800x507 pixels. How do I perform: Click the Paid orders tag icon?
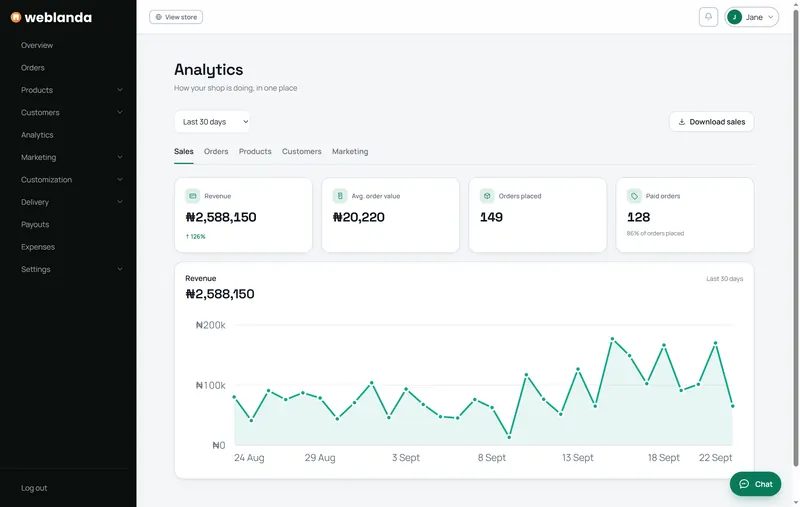coord(634,196)
